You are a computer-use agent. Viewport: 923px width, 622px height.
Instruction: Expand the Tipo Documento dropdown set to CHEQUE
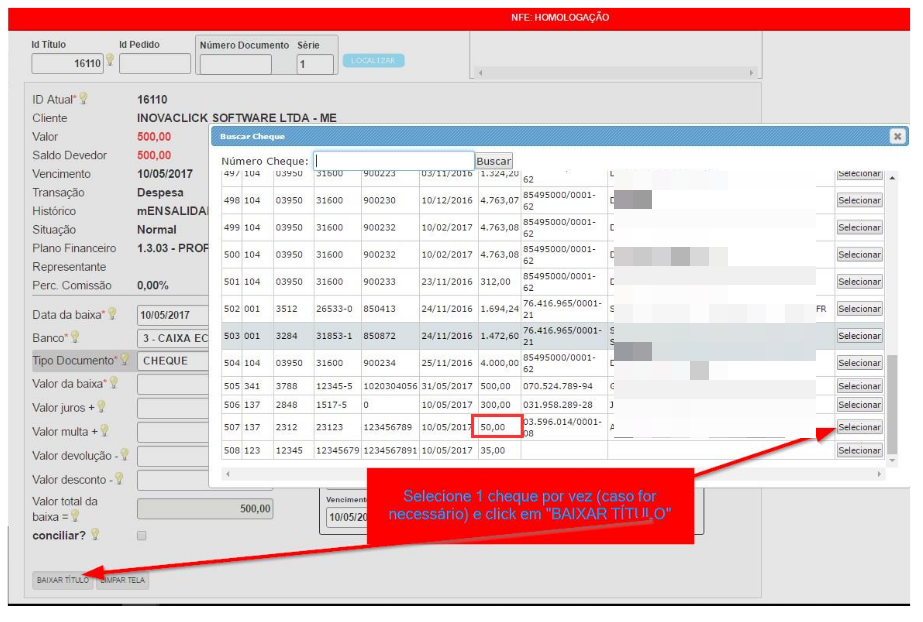click(x=175, y=360)
